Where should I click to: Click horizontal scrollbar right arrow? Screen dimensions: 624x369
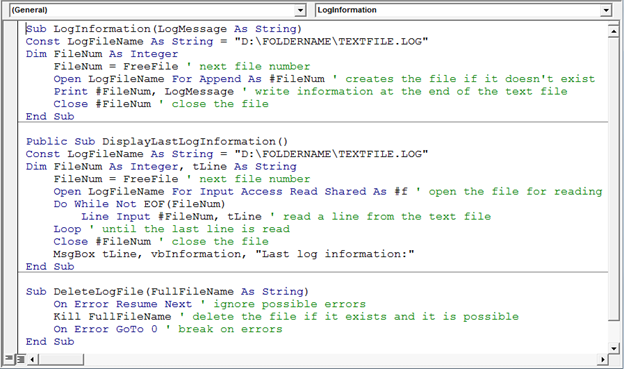tap(603, 359)
